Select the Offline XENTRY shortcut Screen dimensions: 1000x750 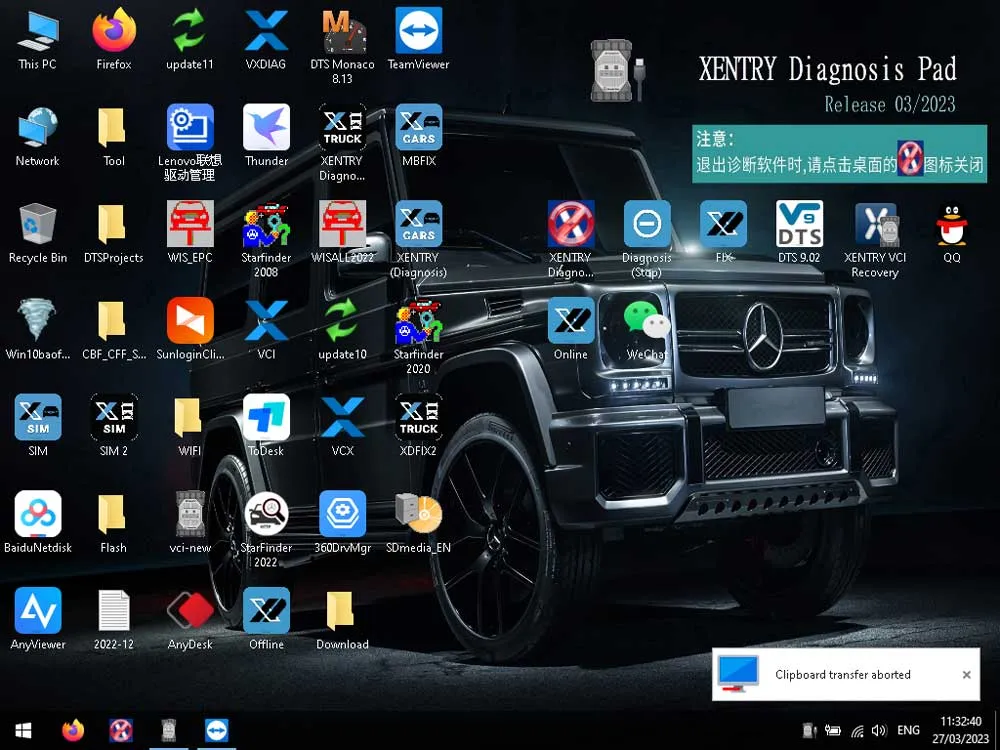pos(266,619)
